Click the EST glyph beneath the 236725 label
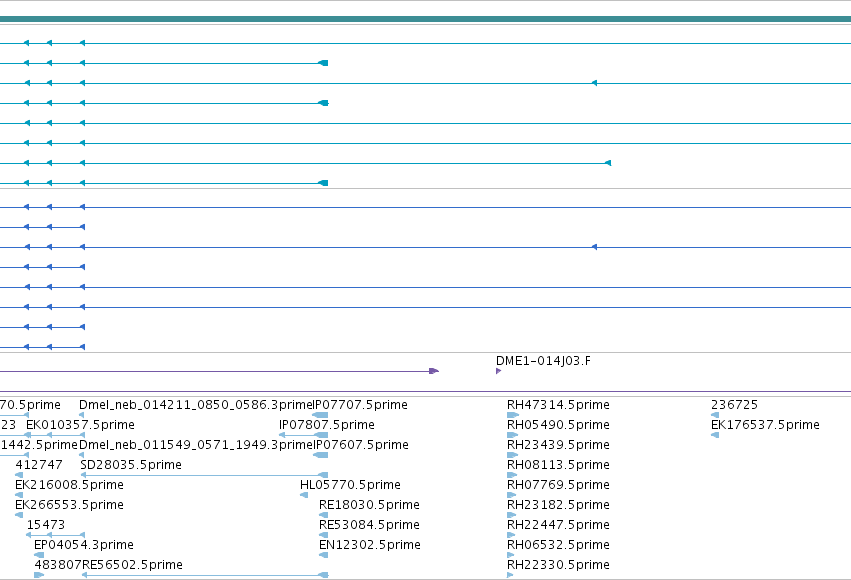The image size is (851, 580). pos(715,415)
